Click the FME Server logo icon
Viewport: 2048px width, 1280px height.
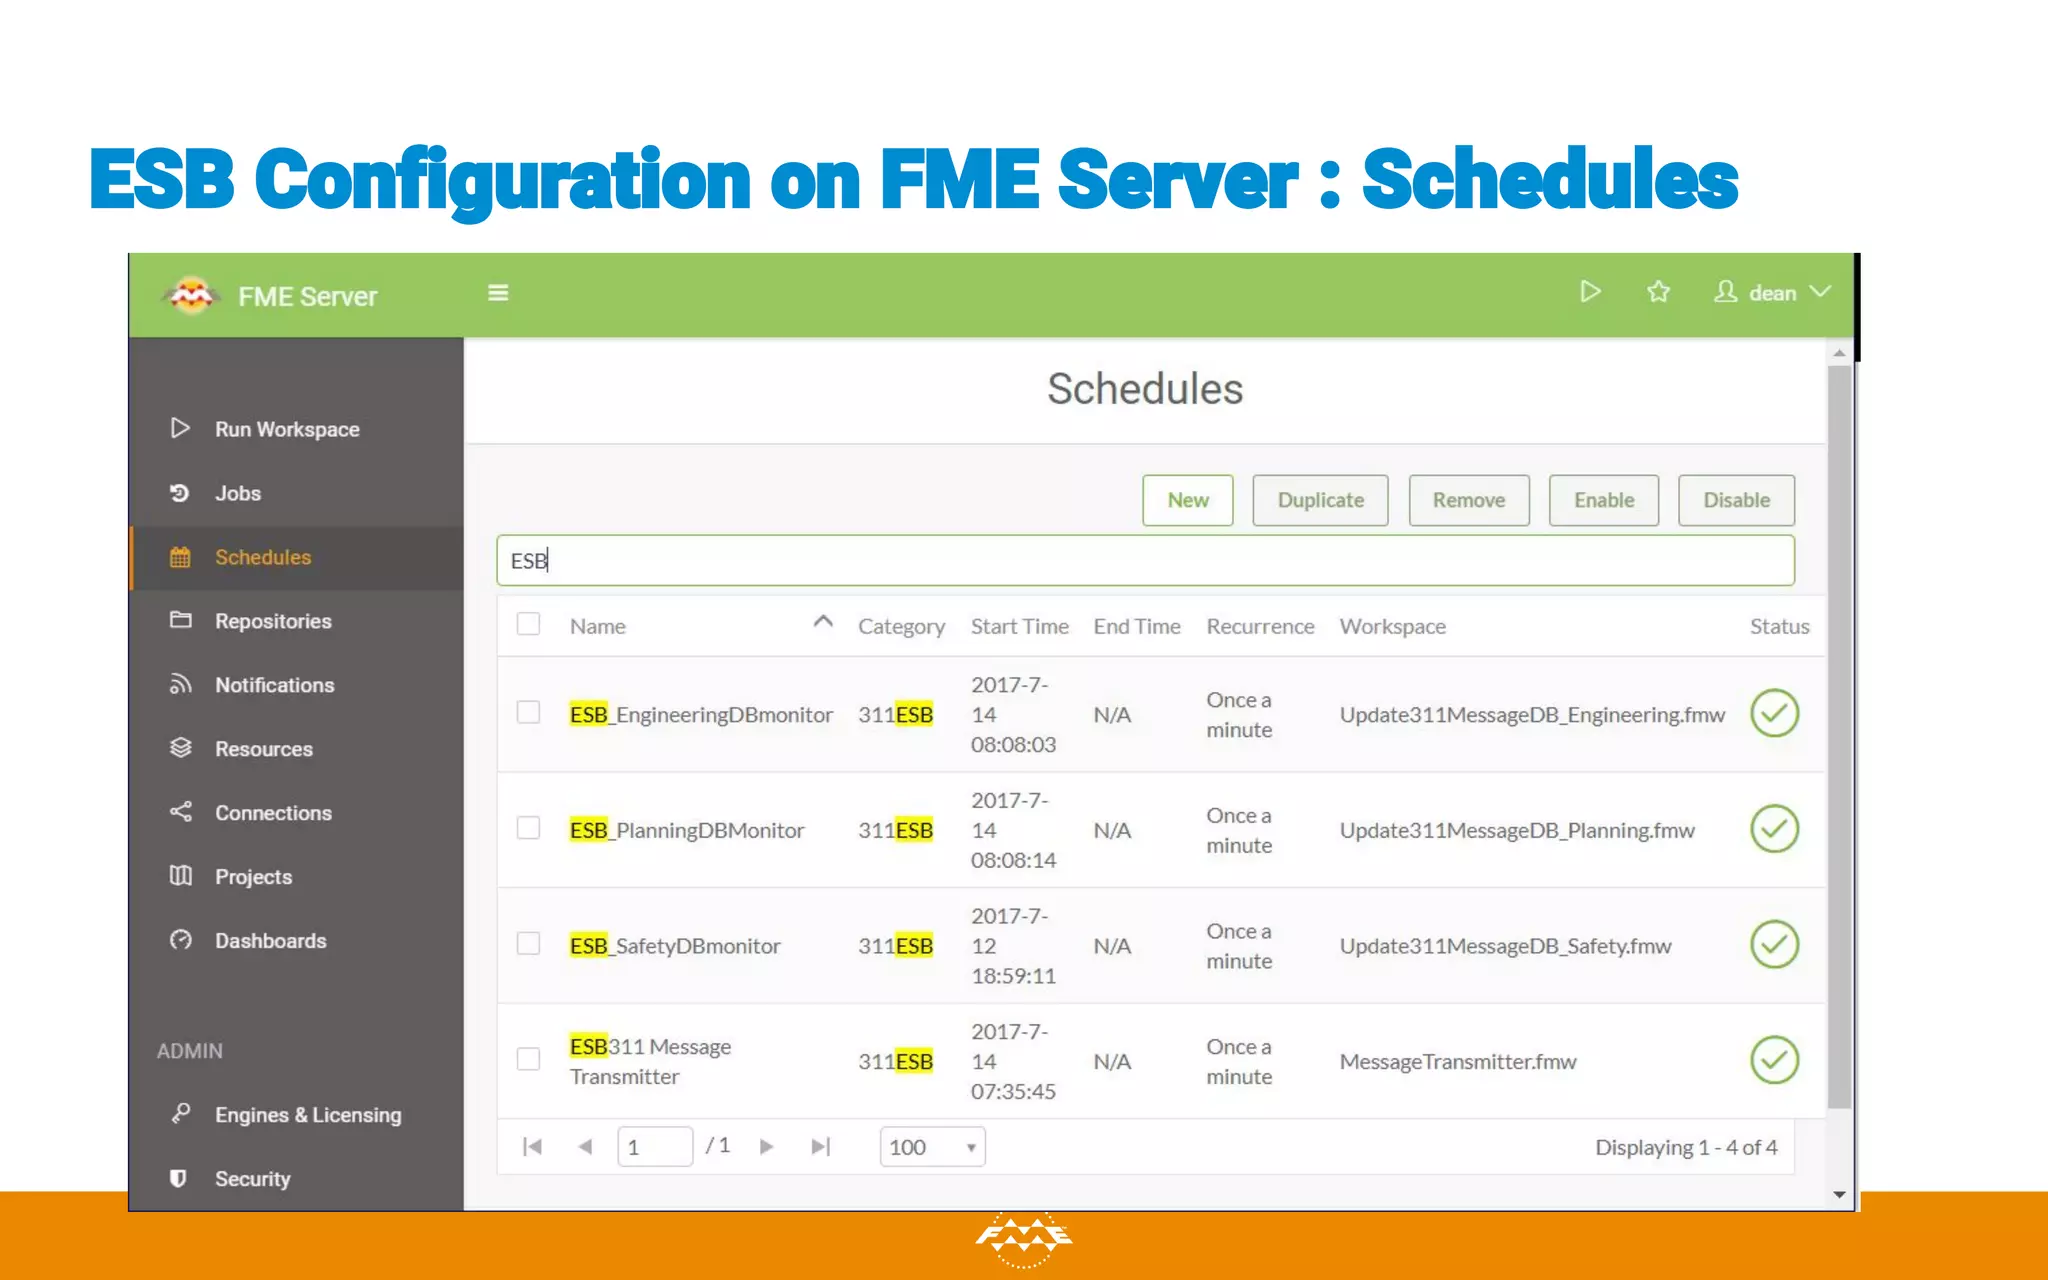tap(191, 295)
